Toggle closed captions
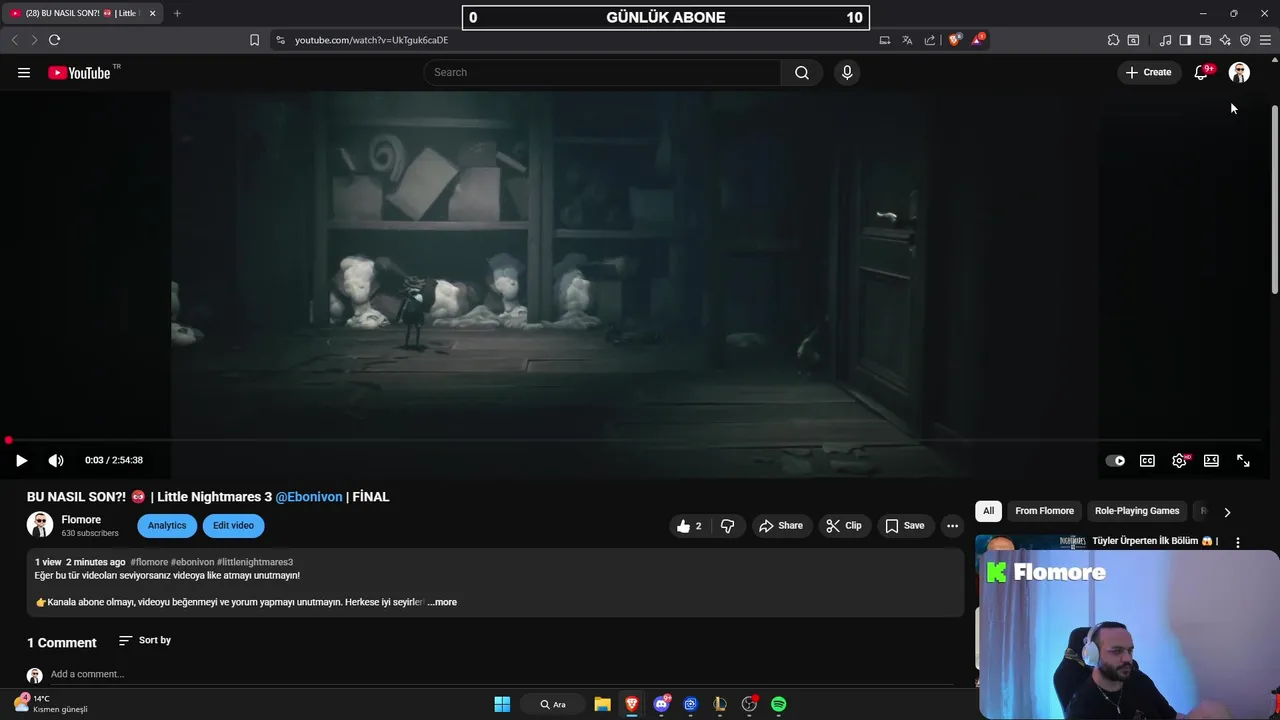The width and height of the screenshot is (1280, 720). [x=1147, y=460]
